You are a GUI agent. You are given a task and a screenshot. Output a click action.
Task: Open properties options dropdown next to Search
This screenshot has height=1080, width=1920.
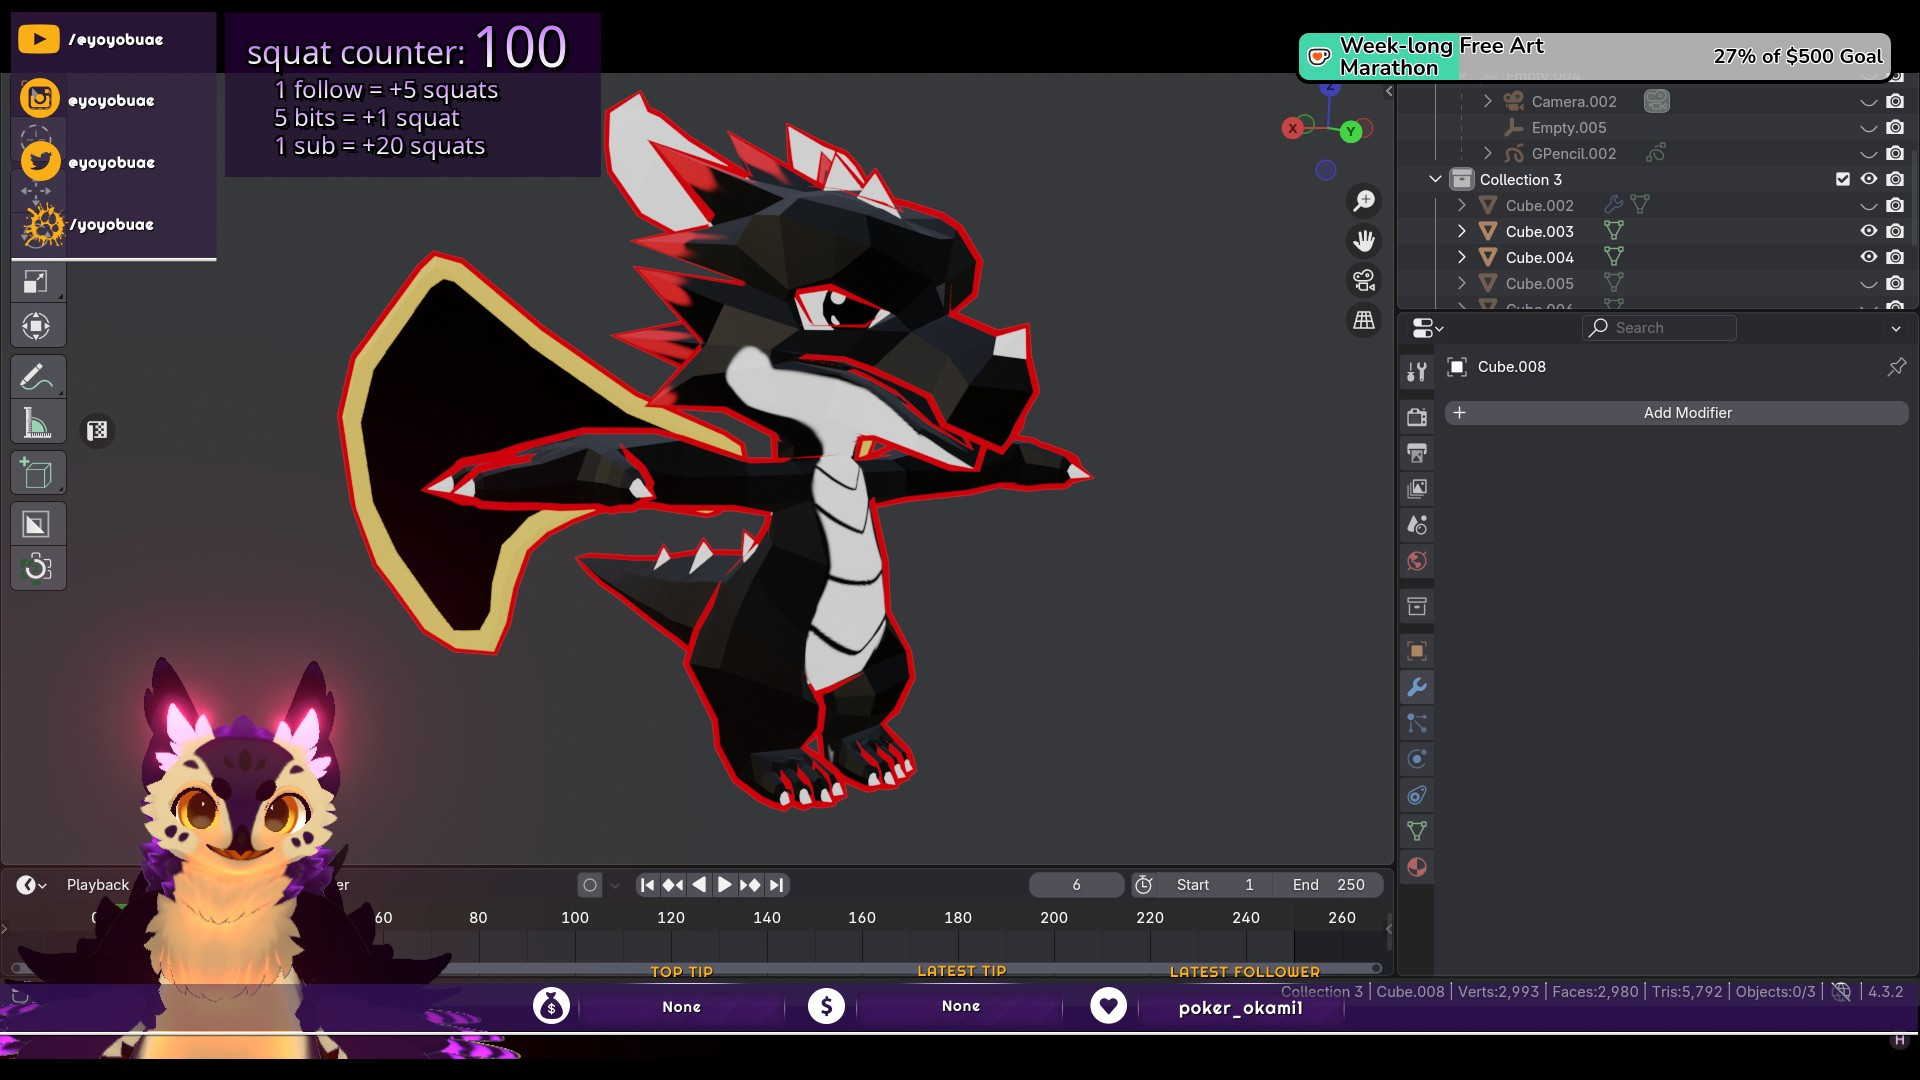pos(1895,328)
